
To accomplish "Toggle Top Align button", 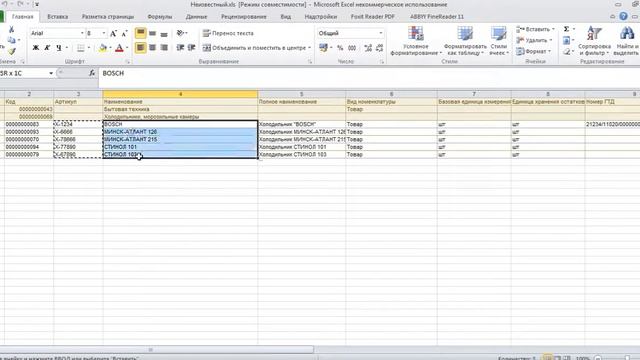I will 140,33.
